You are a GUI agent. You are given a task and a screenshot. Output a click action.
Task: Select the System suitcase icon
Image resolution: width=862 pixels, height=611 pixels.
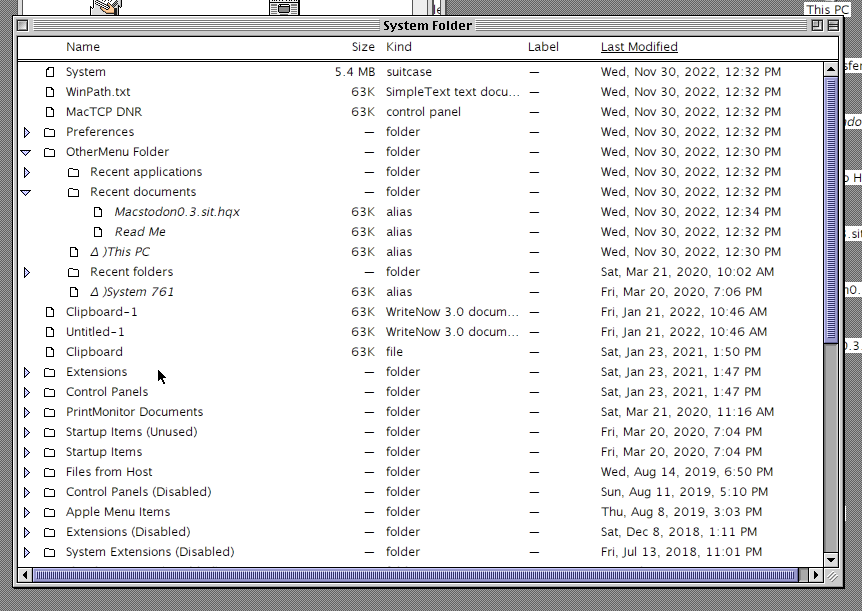(x=52, y=72)
